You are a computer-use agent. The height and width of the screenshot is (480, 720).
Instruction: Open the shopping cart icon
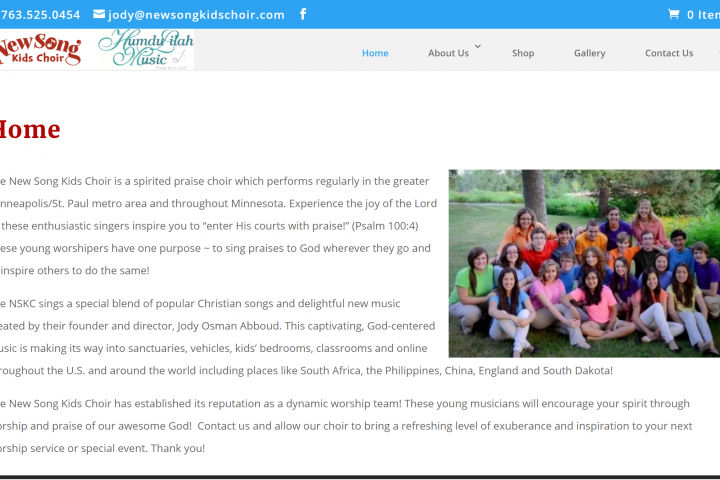[x=674, y=14]
